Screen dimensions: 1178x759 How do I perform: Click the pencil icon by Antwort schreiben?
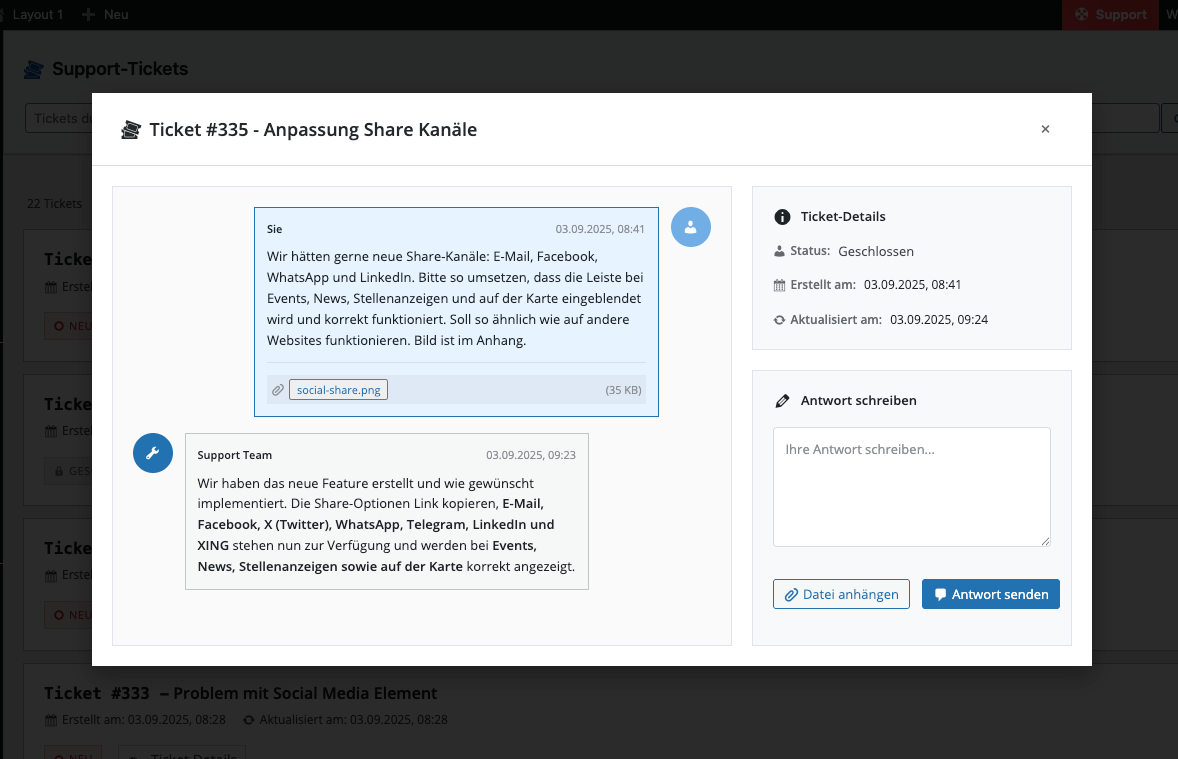click(782, 401)
